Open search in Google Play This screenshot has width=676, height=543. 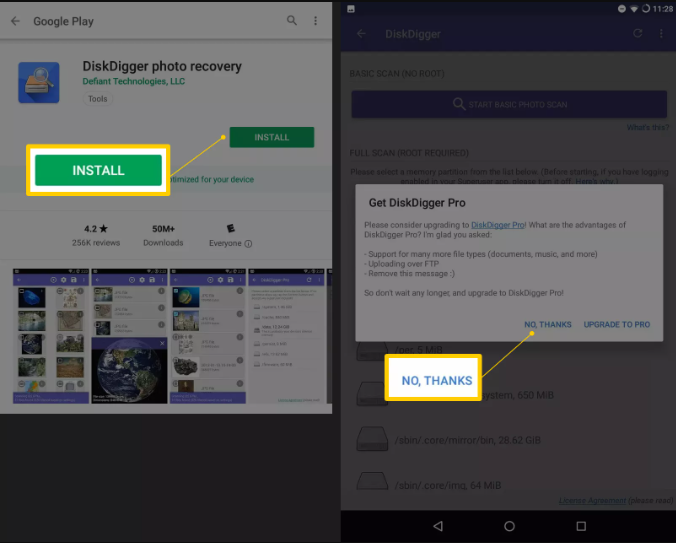[292, 20]
